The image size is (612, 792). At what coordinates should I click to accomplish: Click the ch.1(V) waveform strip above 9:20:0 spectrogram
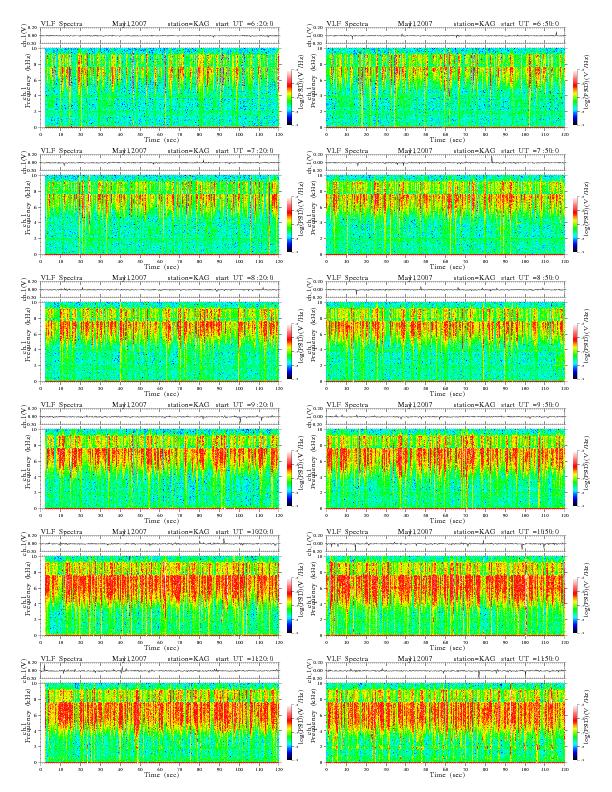[160, 417]
